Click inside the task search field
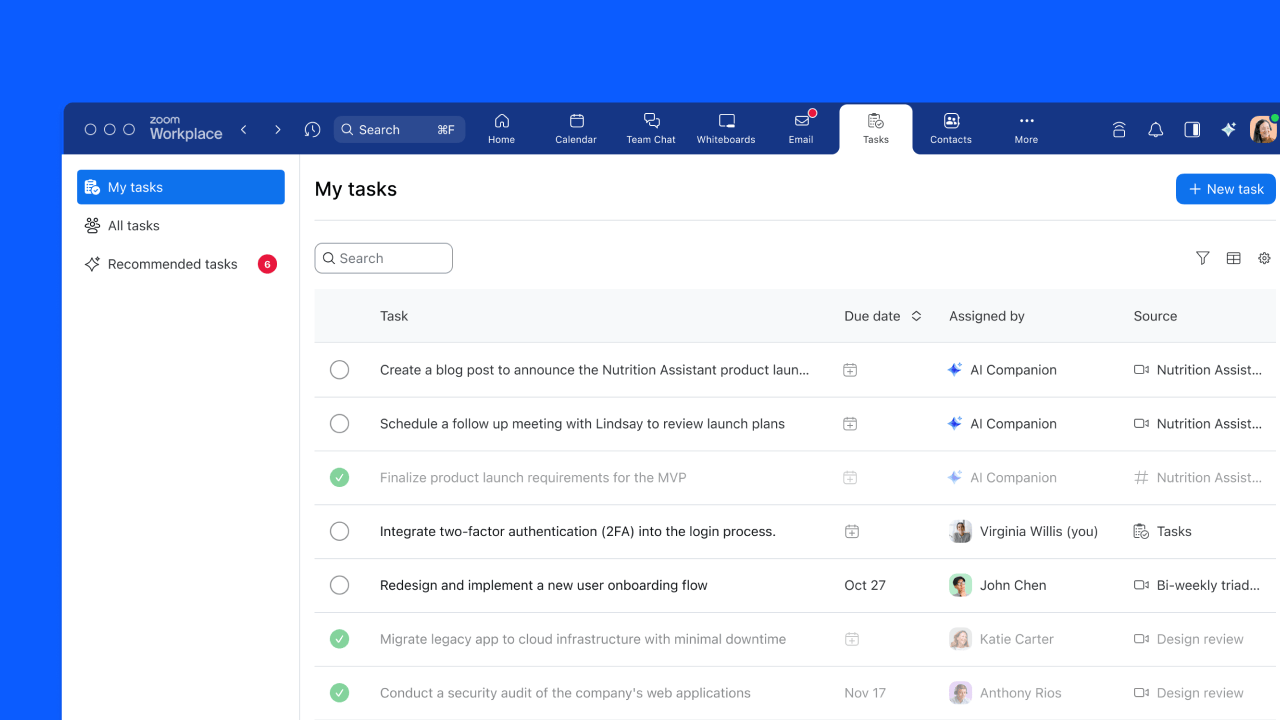Viewport: 1280px width, 720px height. click(383, 257)
